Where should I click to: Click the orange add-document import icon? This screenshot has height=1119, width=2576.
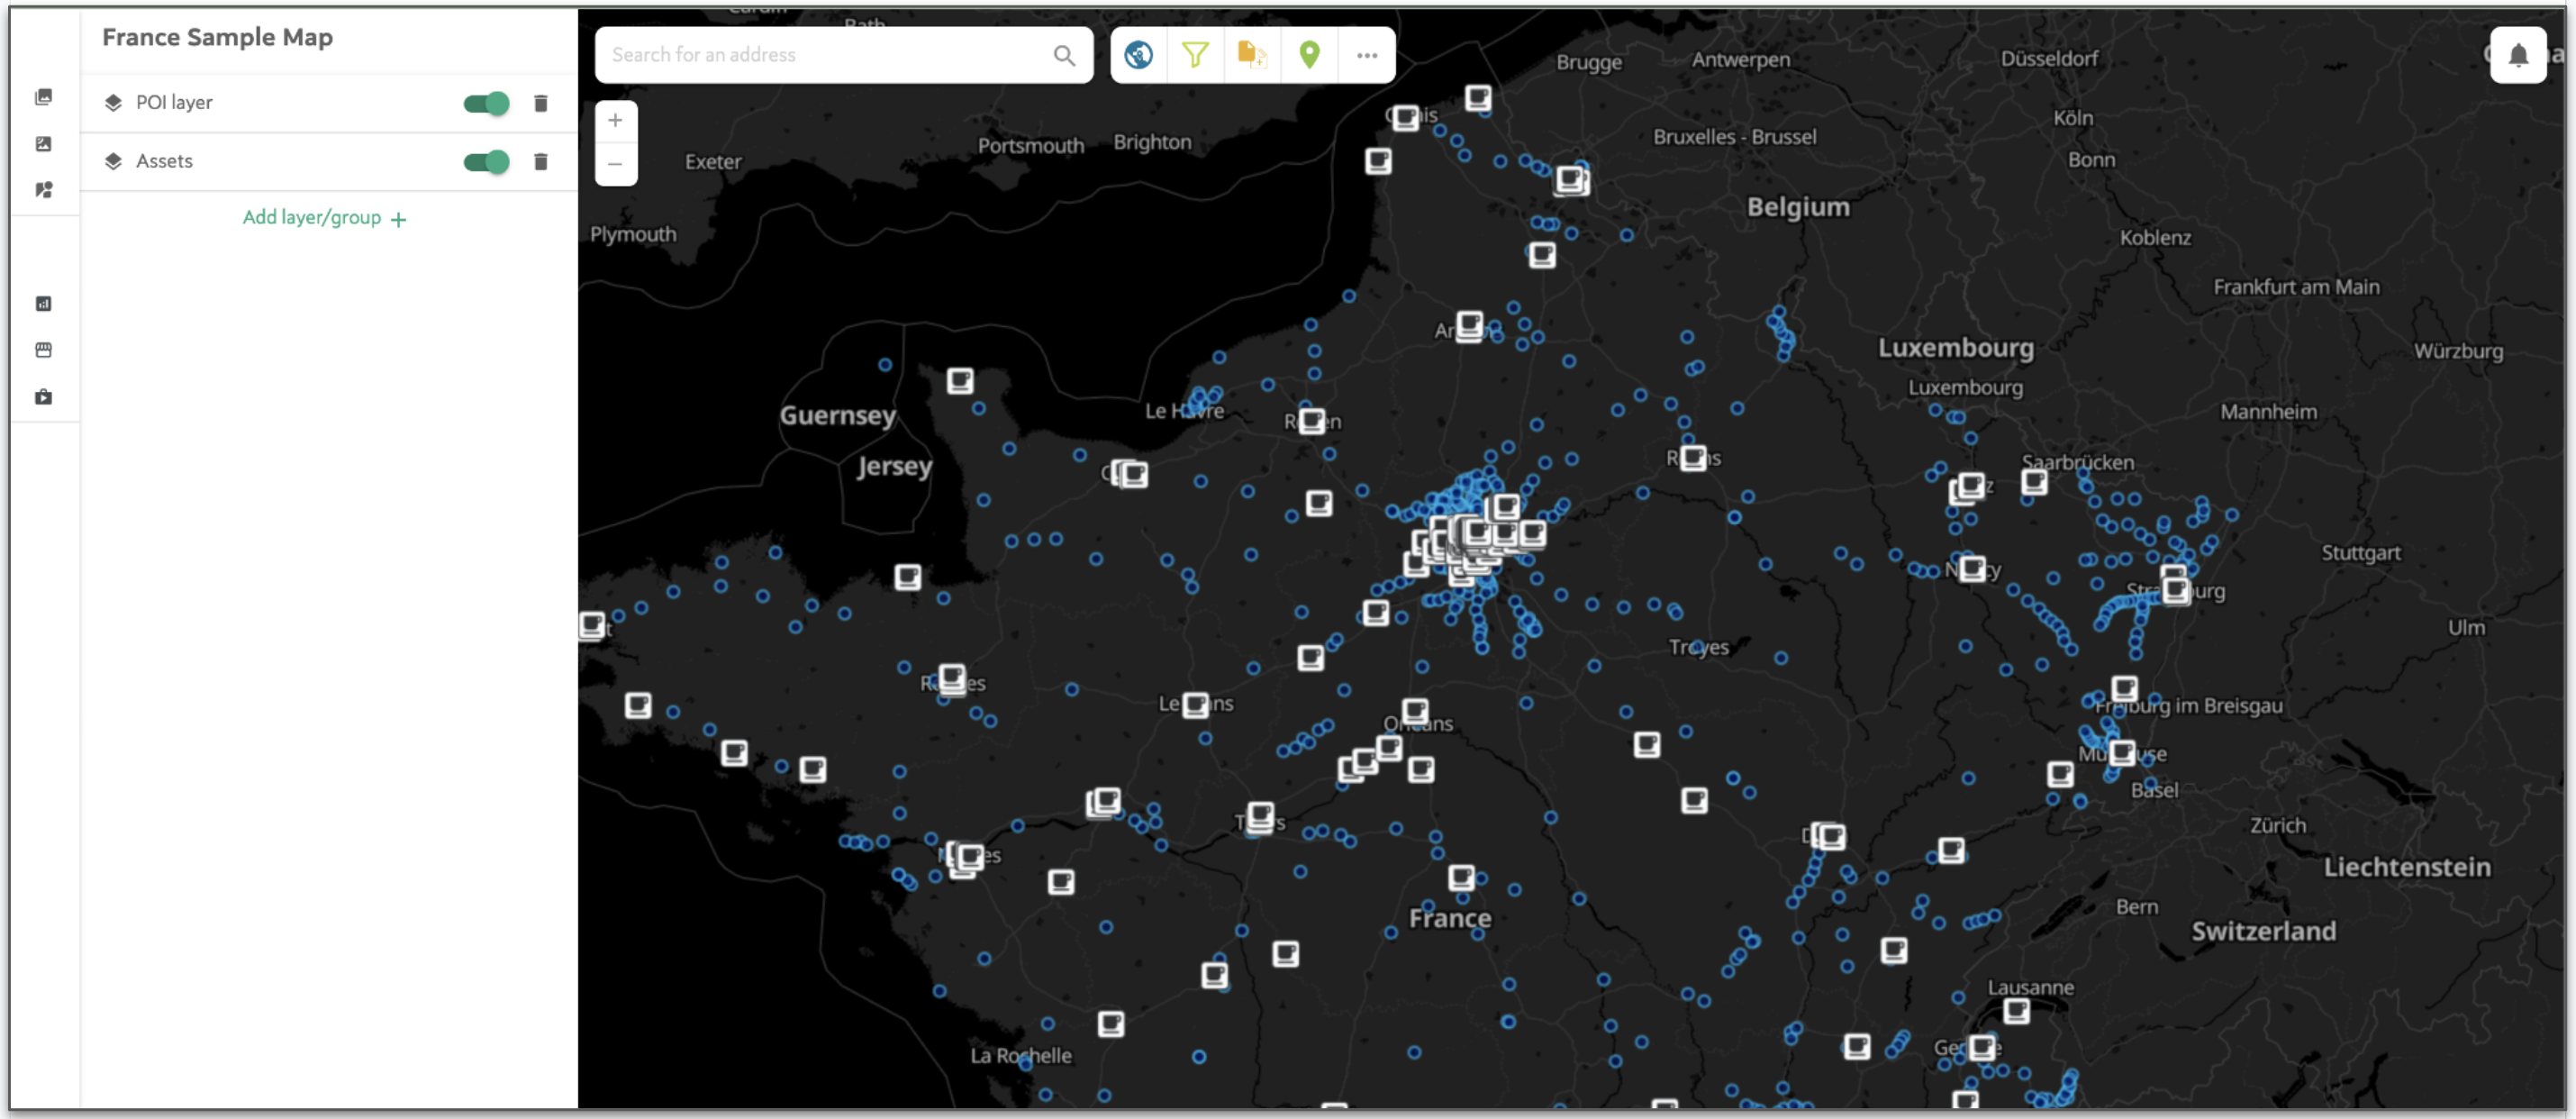(x=1252, y=55)
